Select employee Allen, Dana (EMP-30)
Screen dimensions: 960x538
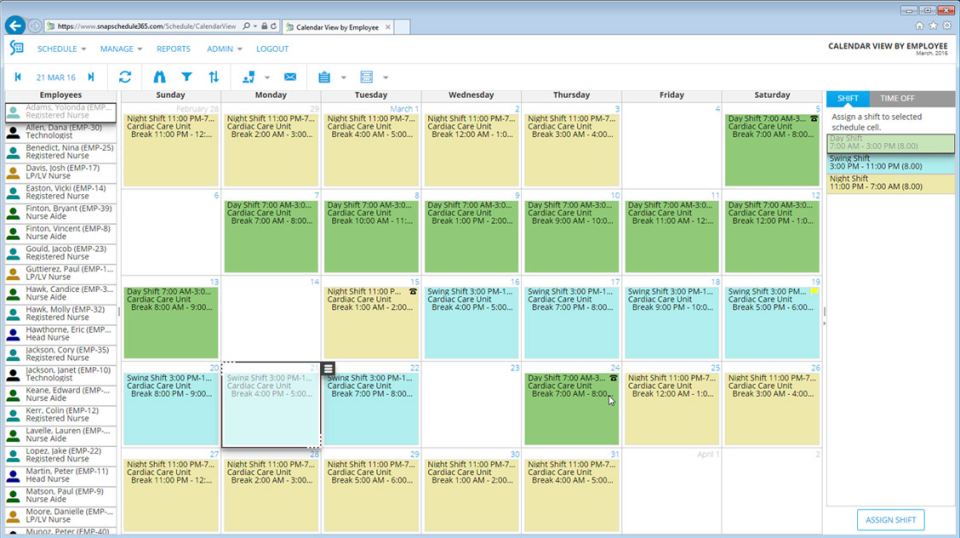[x=61, y=132]
